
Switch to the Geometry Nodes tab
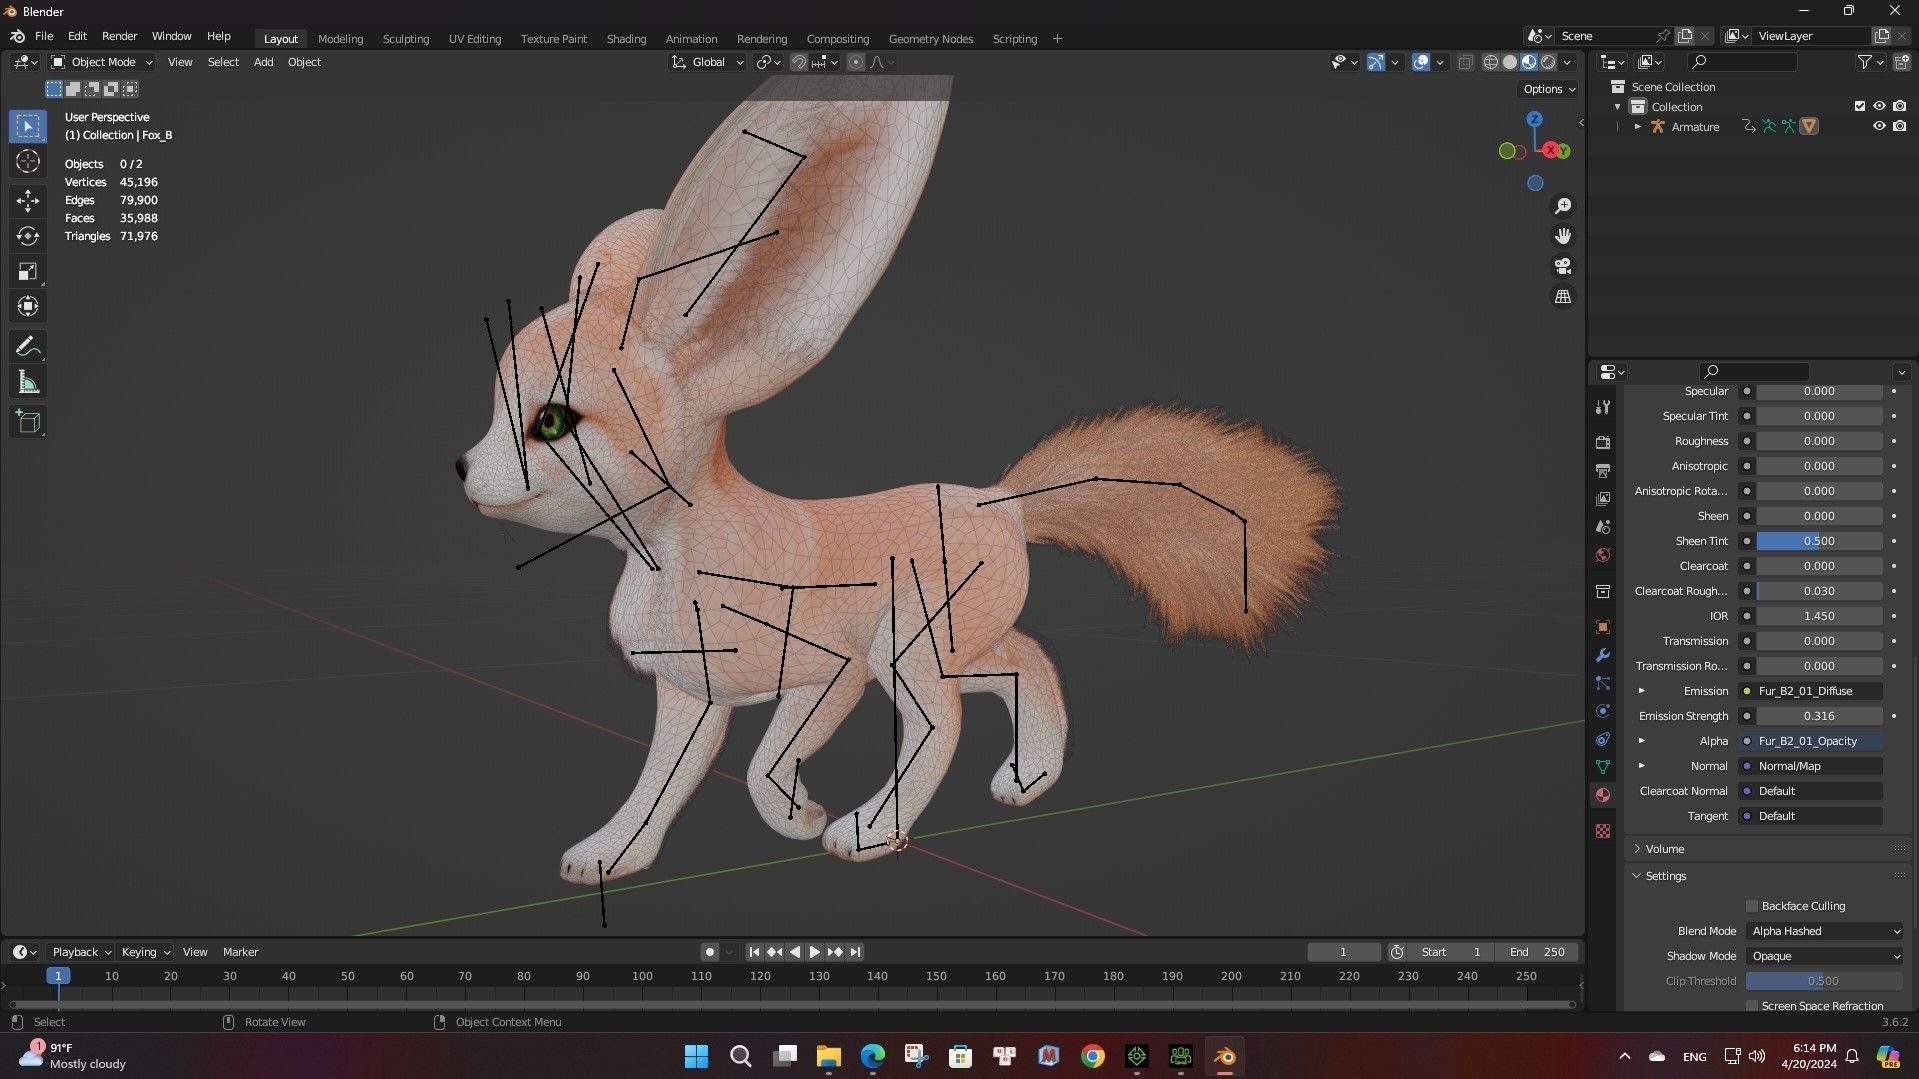coord(930,39)
